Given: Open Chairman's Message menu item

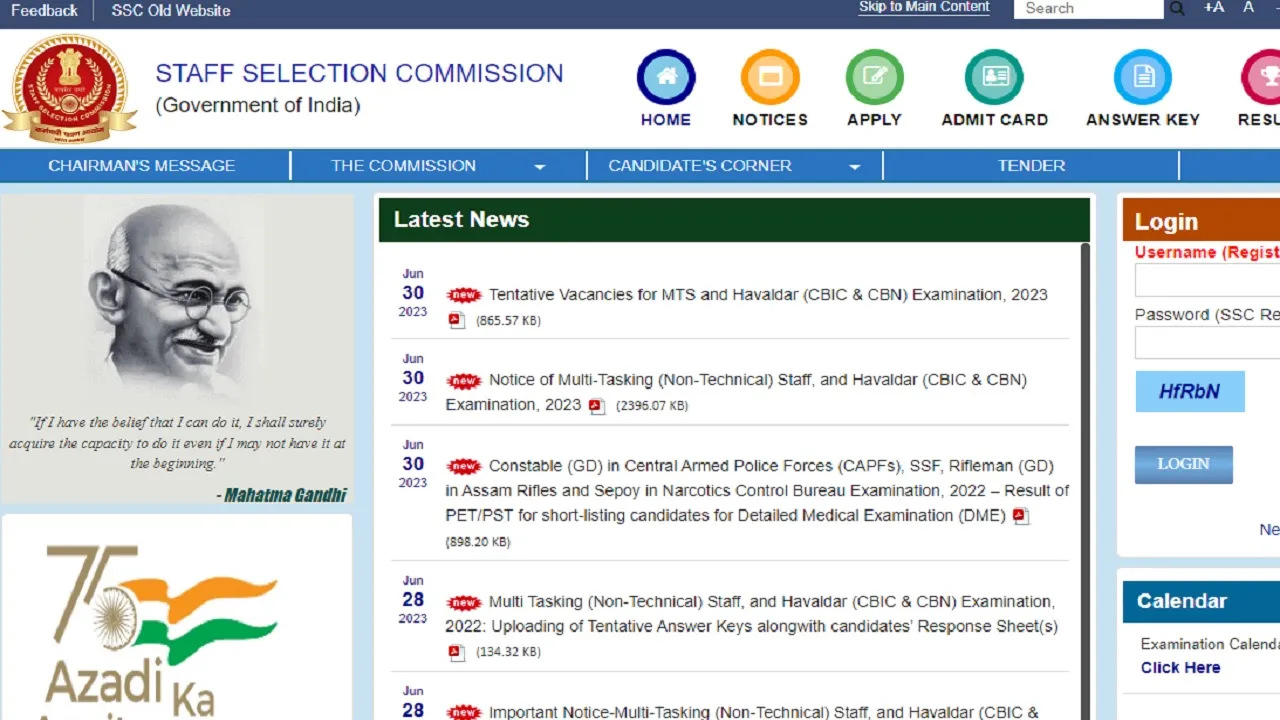Looking at the screenshot, I should tap(142, 166).
